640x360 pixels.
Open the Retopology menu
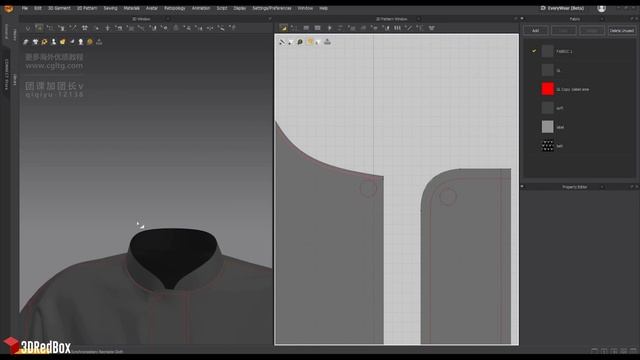(x=175, y=8)
